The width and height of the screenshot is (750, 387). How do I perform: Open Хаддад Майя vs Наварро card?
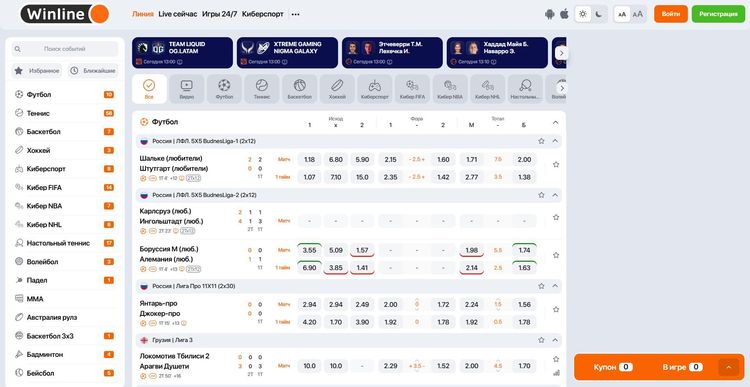[497, 53]
